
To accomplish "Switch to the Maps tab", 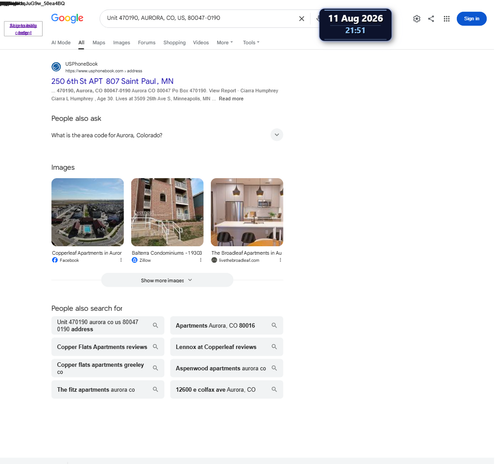I will tap(99, 43).
